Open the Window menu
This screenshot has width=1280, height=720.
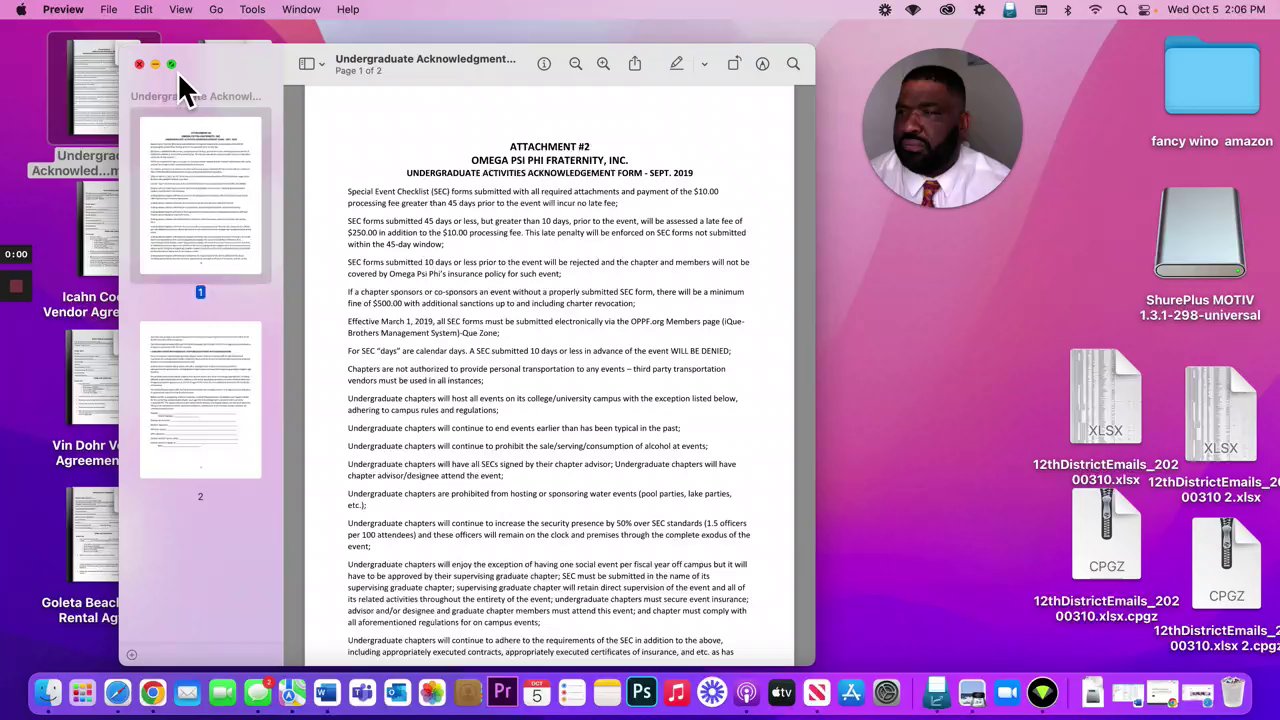301,10
